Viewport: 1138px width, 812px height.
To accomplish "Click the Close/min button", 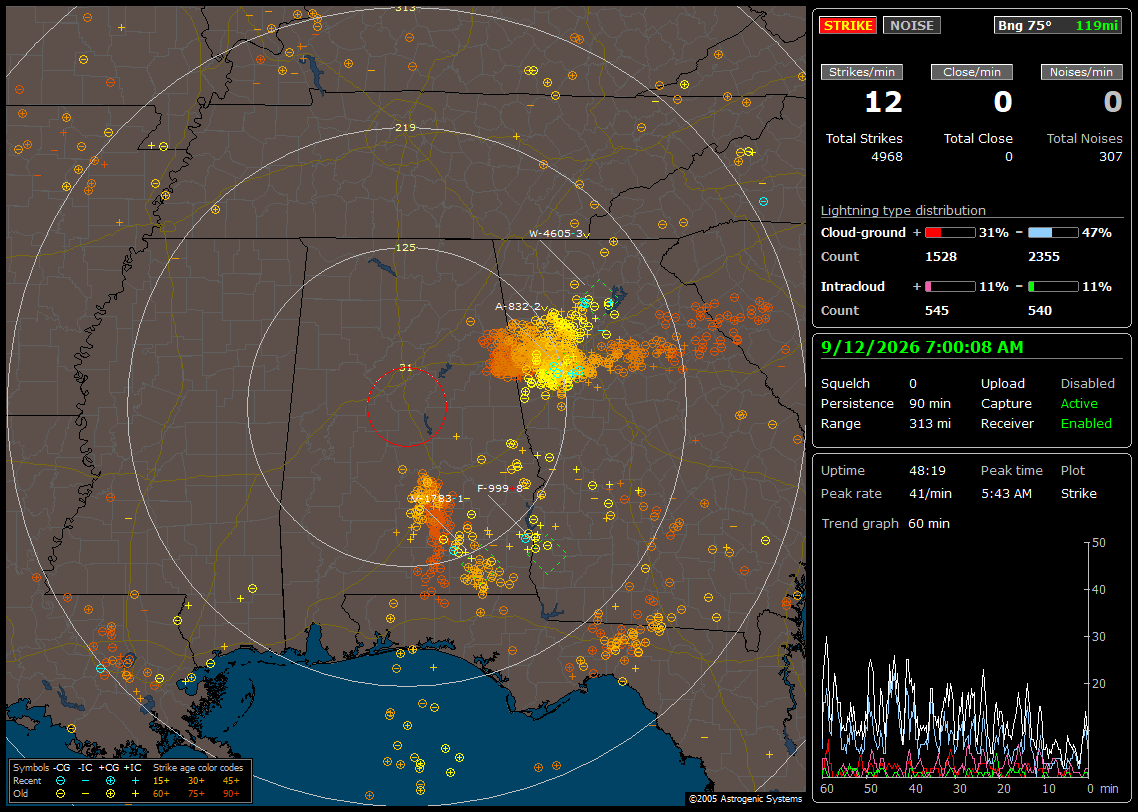I will tap(972, 72).
